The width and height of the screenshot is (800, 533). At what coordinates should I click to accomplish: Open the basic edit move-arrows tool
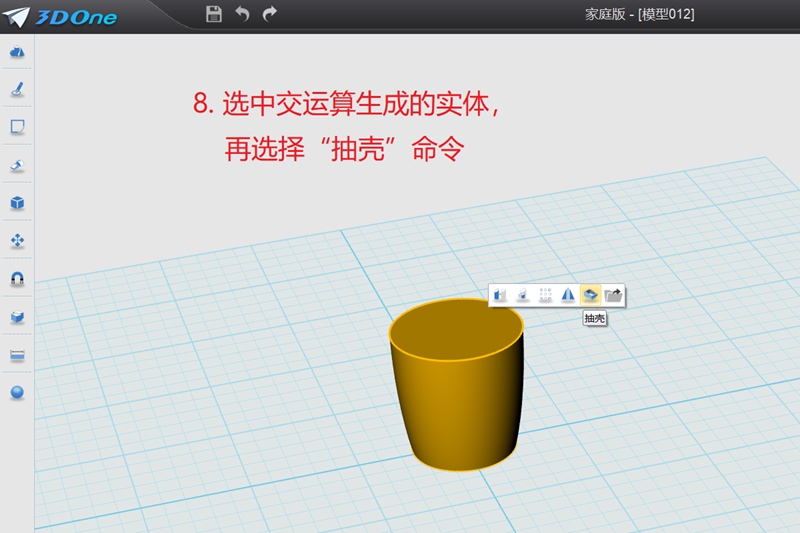click(17, 241)
